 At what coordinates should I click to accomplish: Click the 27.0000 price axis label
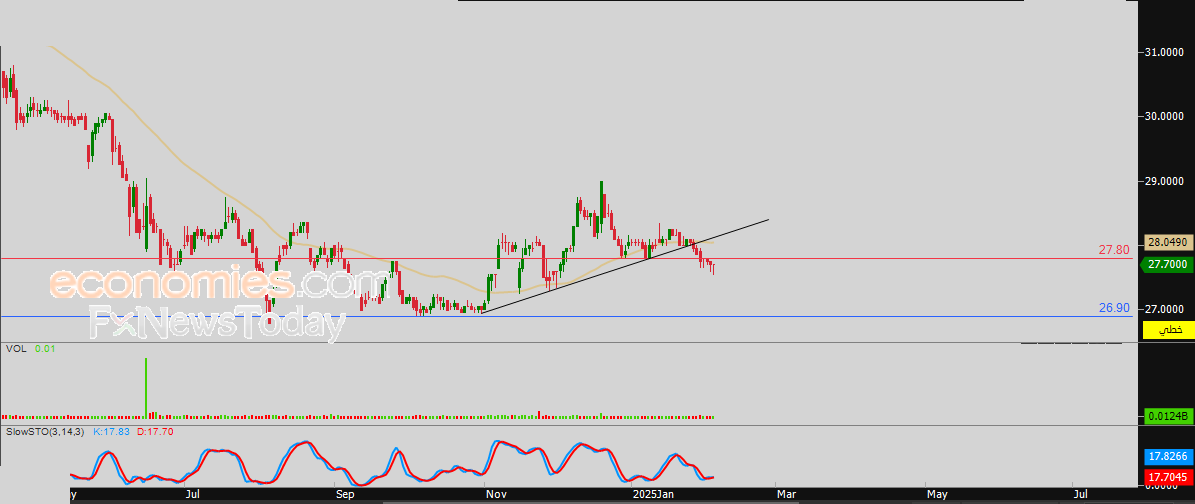1165,310
